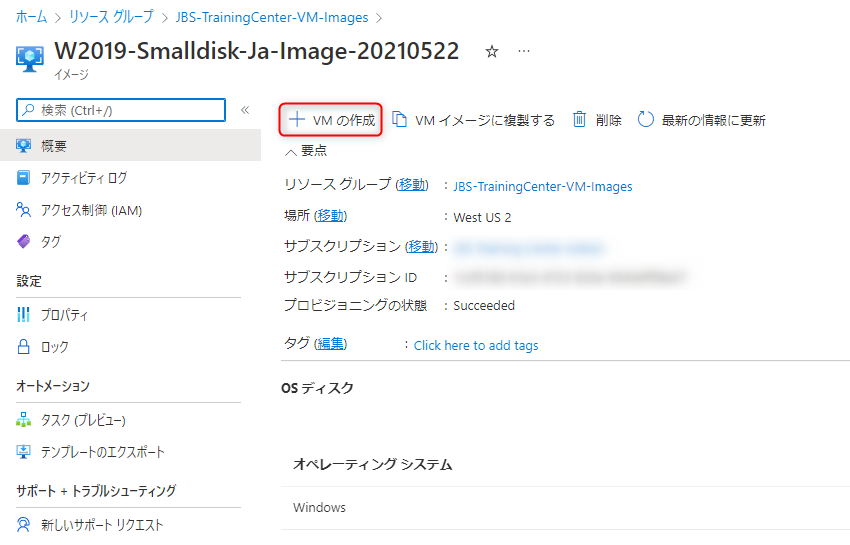Click the plus icon of VM の作成
This screenshot has width=850, height=545.
(297, 119)
